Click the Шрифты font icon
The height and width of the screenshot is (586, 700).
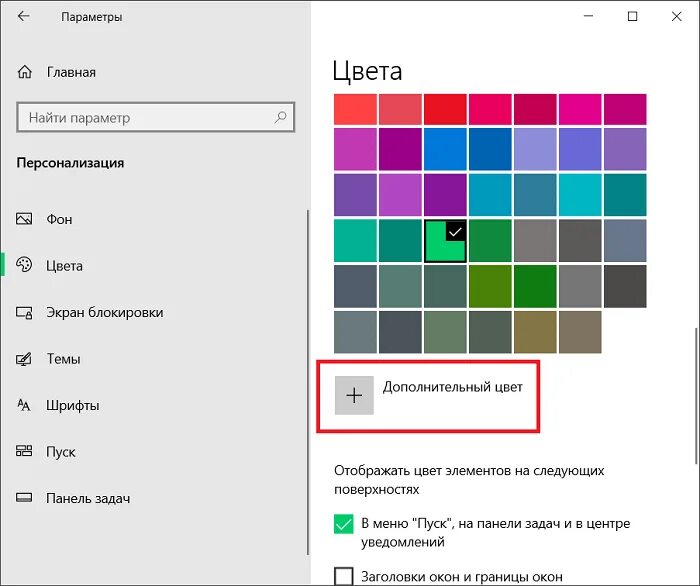tap(24, 405)
